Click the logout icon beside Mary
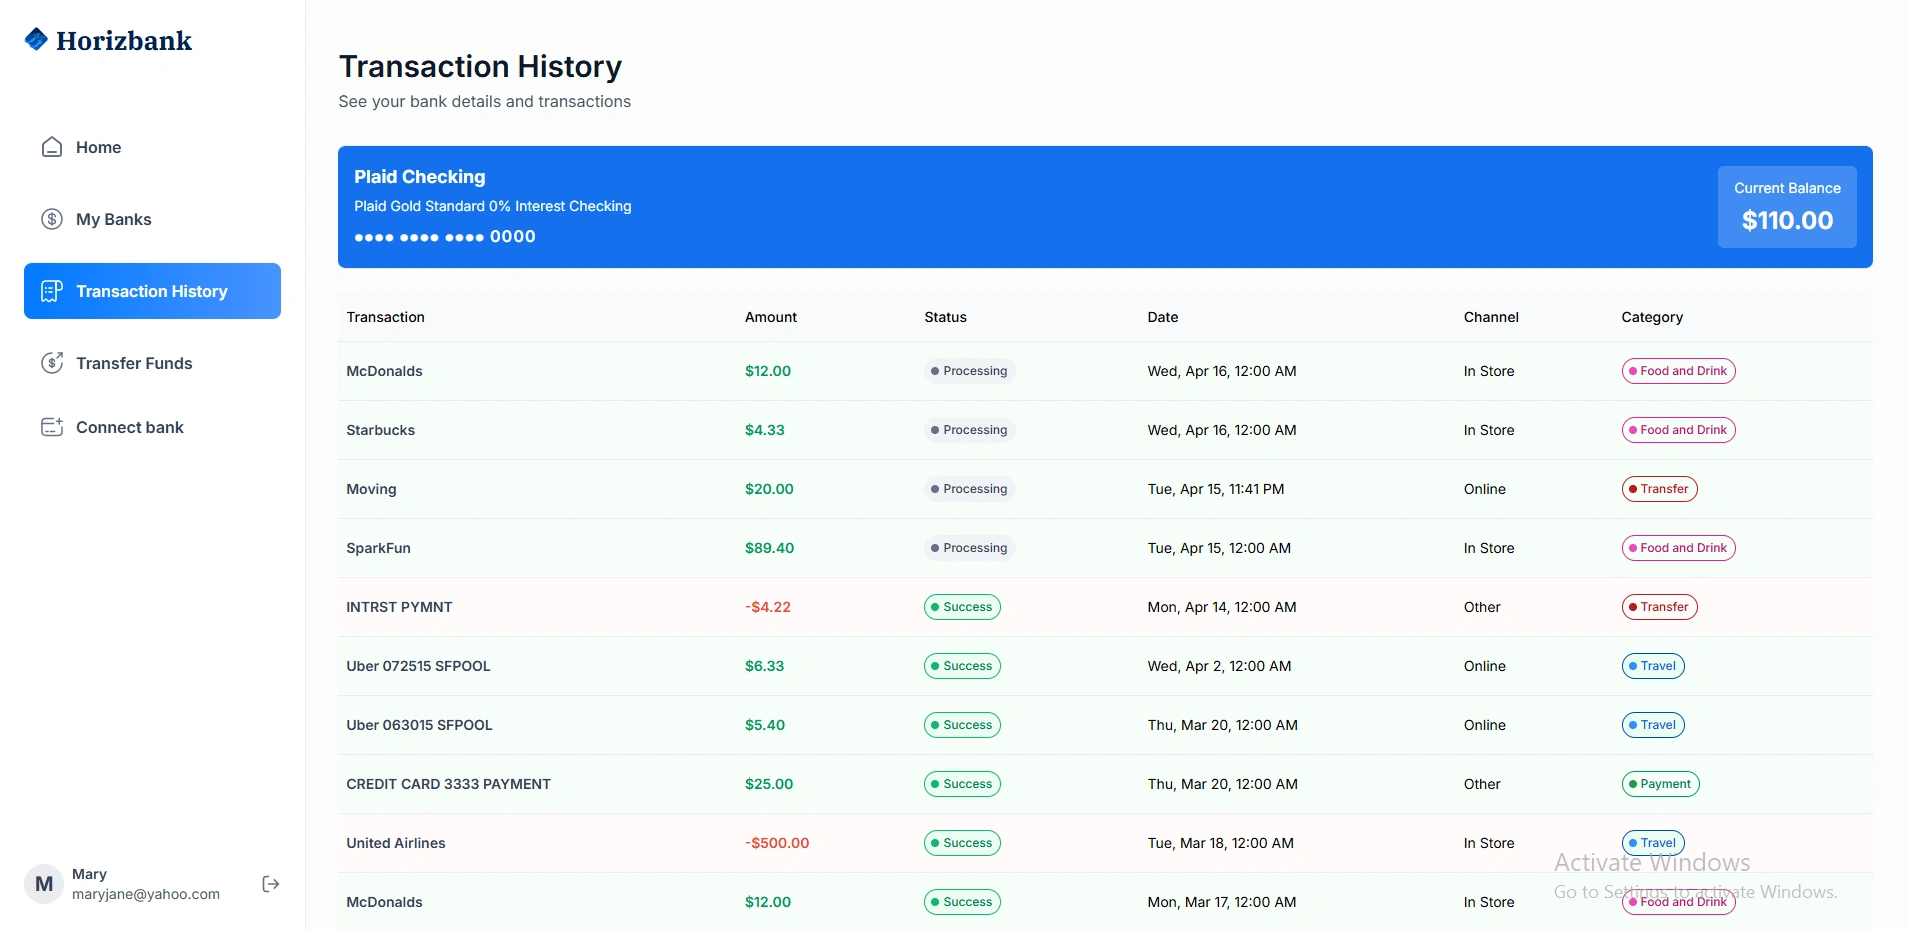Screen dimensions: 1908x930 (x=270, y=884)
